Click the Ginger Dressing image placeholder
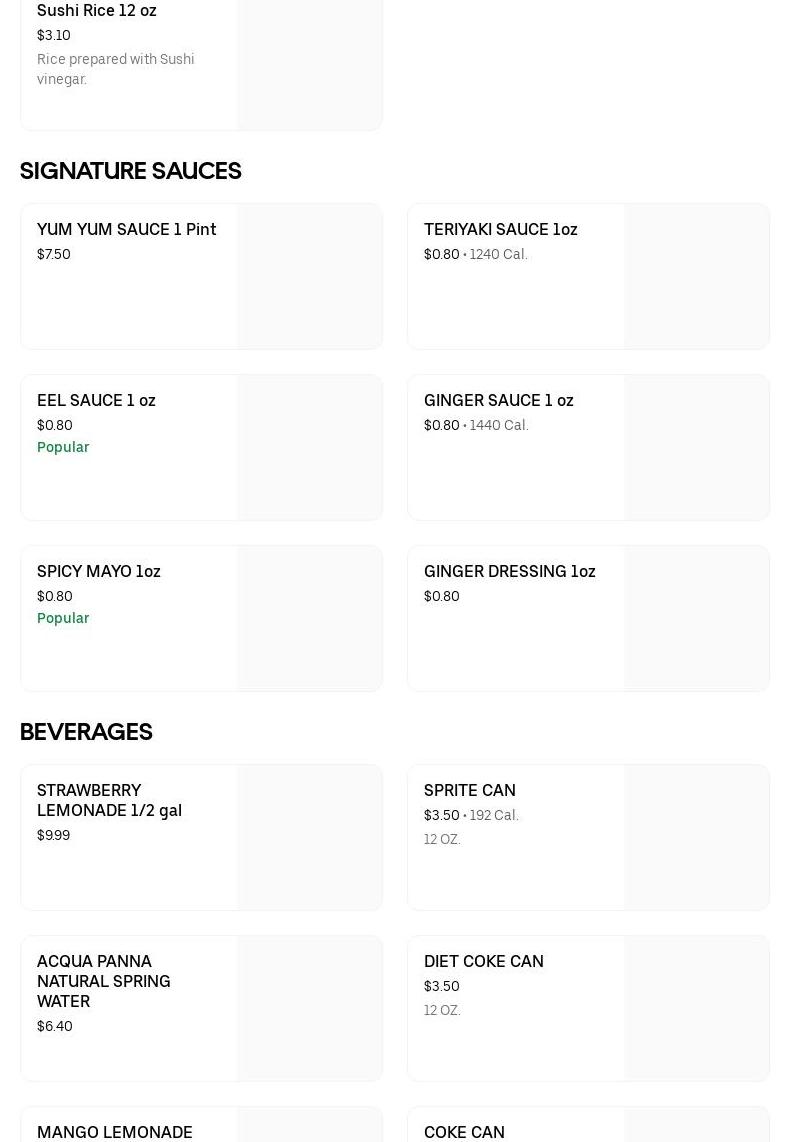The height and width of the screenshot is (1142, 804). click(696, 619)
